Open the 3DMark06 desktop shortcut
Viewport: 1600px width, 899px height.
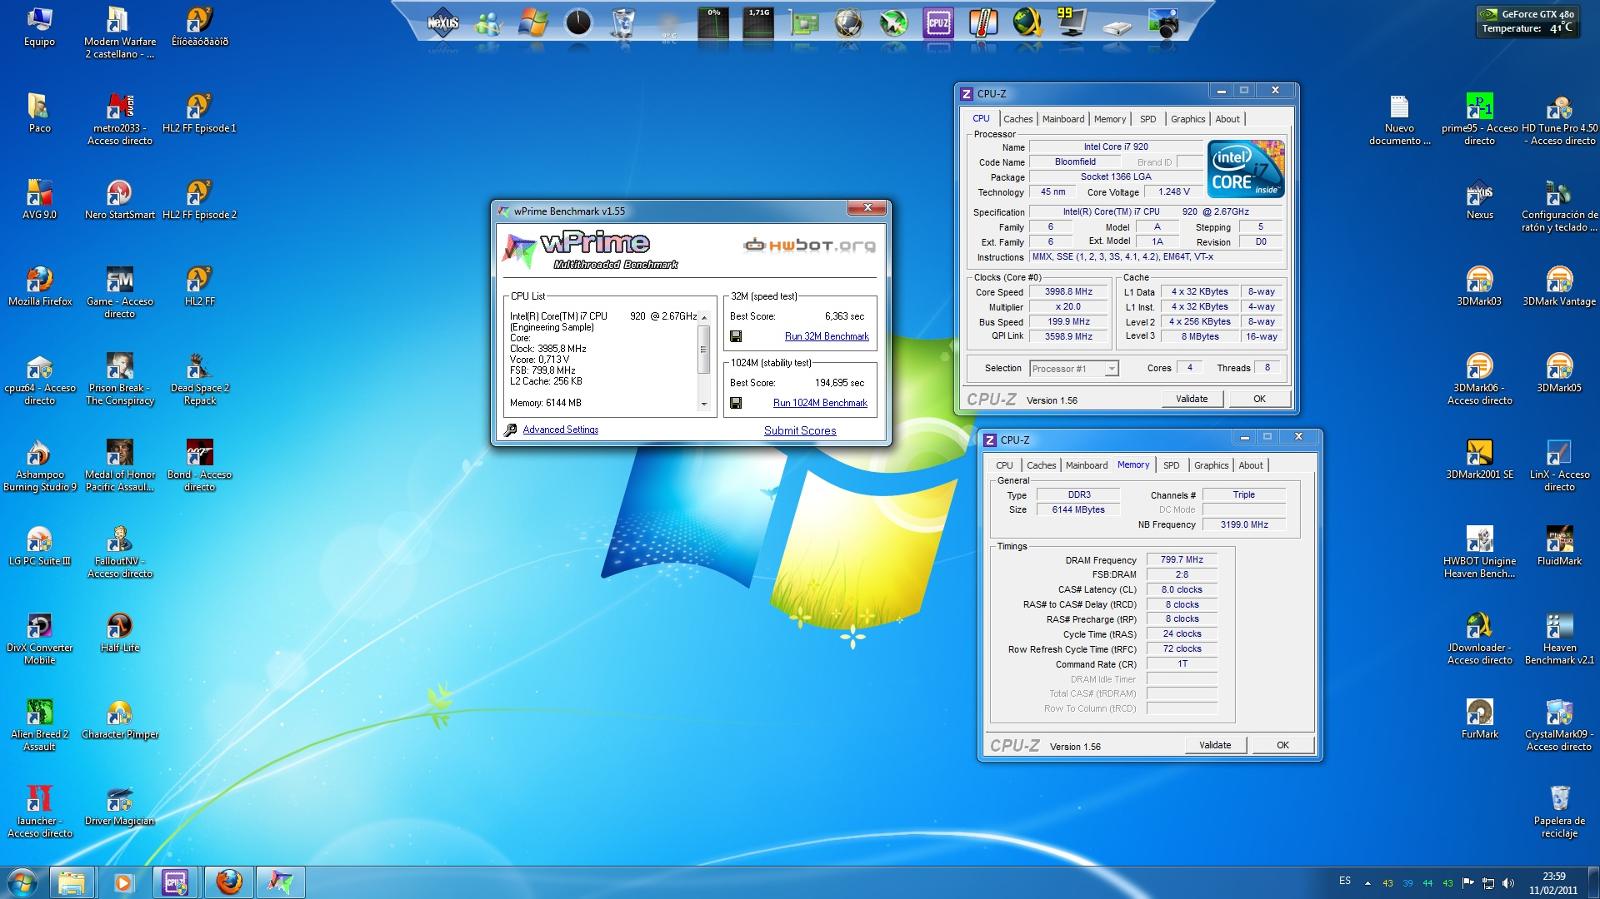coord(1480,379)
